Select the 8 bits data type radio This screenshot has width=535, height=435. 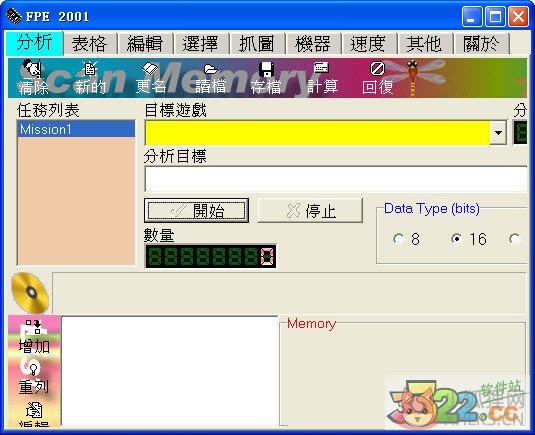click(x=398, y=239)
